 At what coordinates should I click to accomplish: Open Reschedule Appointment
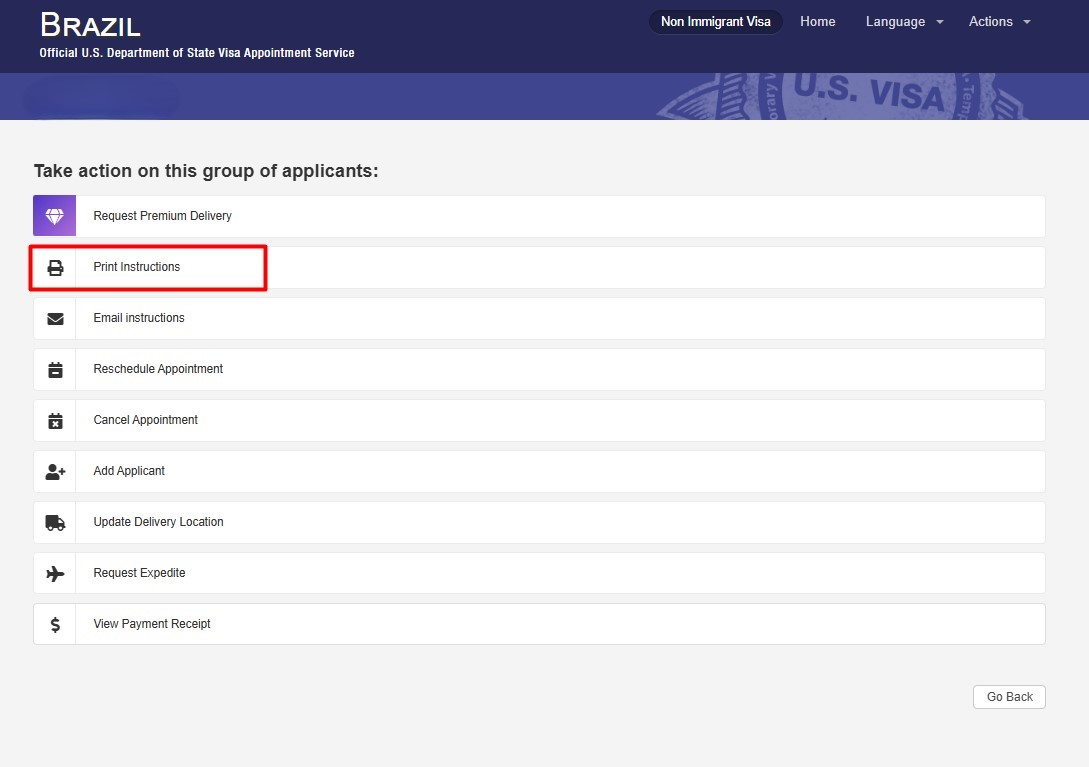pyautogui.click(x=158, y=369)
